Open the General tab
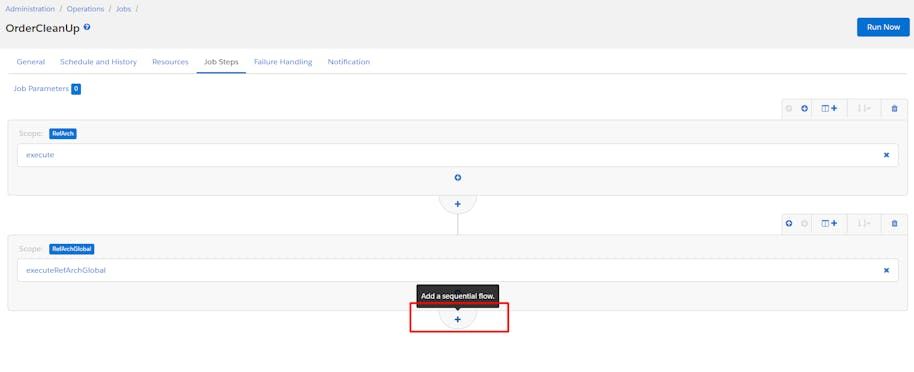914x372 pixels. (31, 62)
